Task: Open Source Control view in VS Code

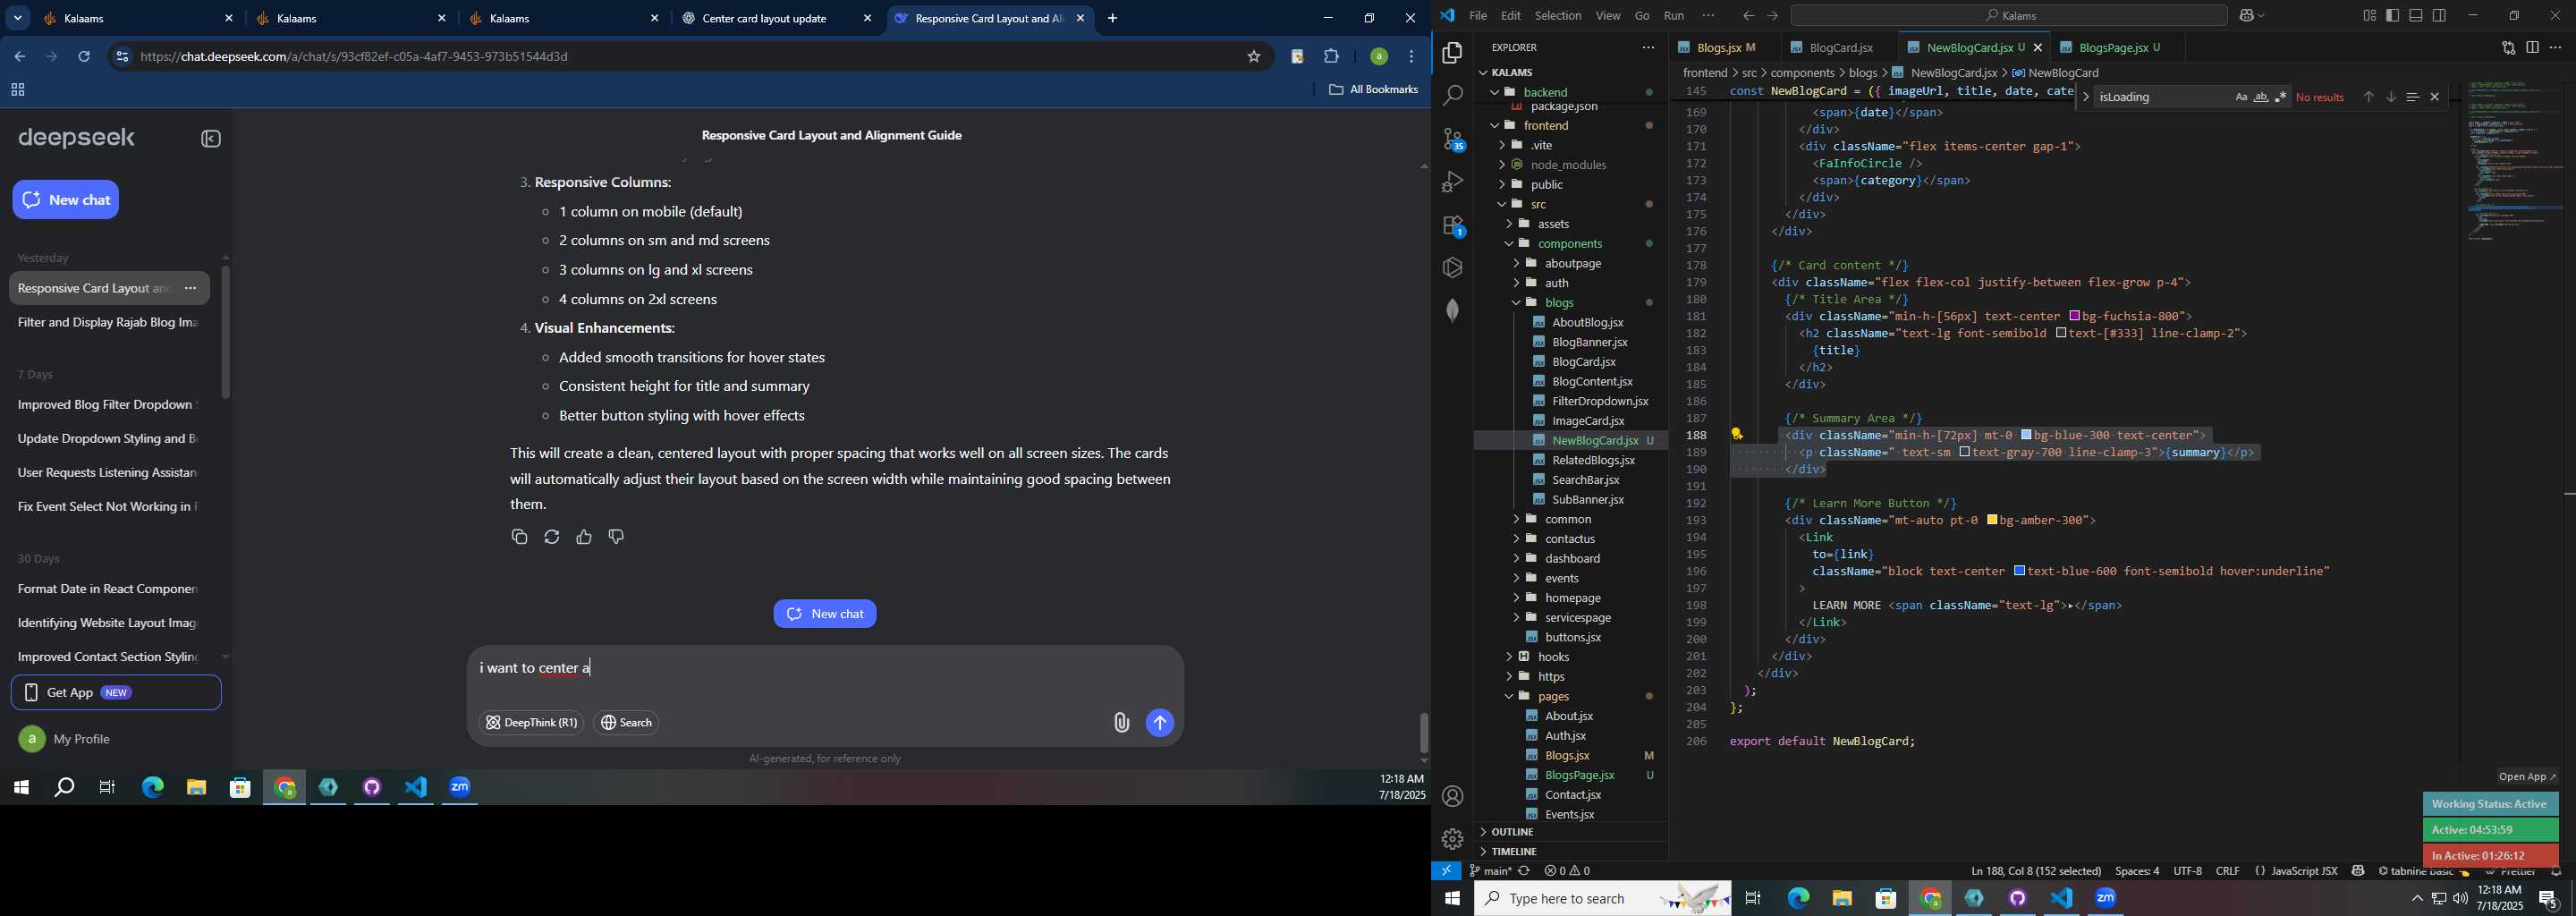Action: [x=1453, y=140]
